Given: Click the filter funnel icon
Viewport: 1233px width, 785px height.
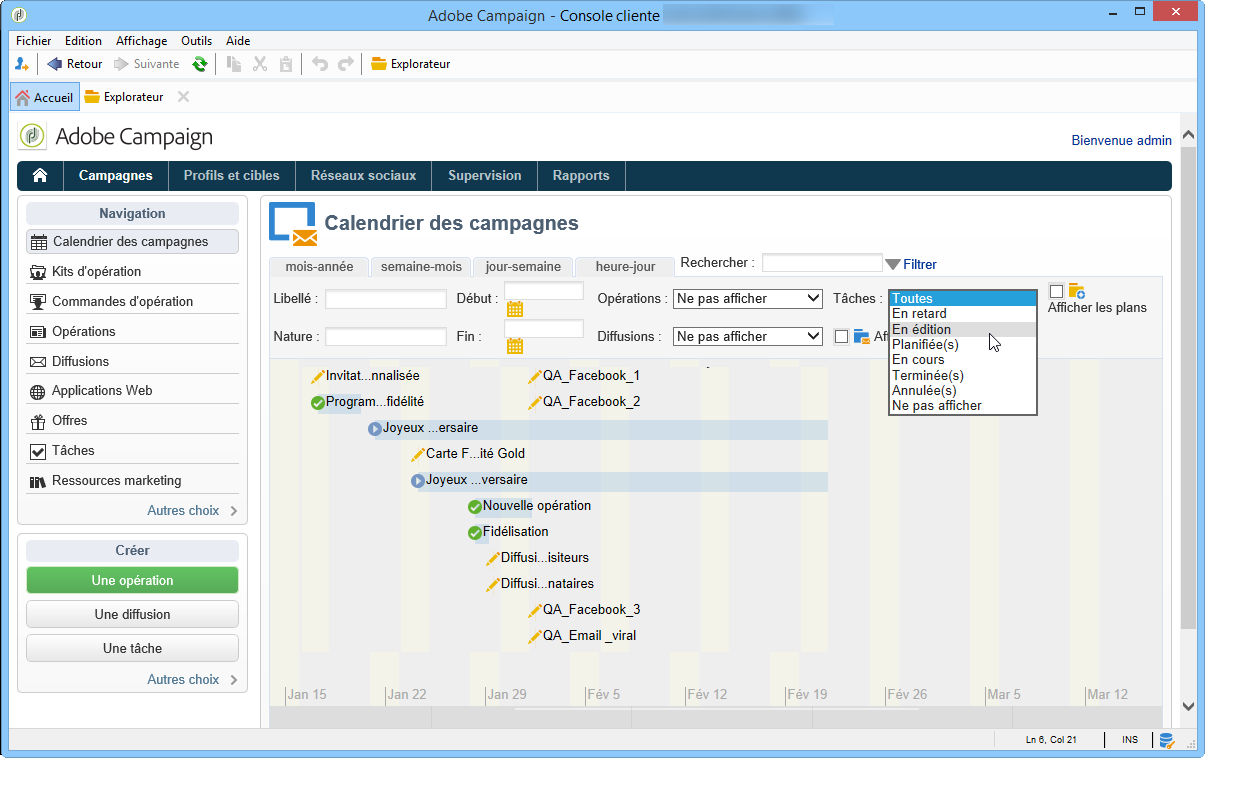Looking at the screenshot, I should coord(893,264).
